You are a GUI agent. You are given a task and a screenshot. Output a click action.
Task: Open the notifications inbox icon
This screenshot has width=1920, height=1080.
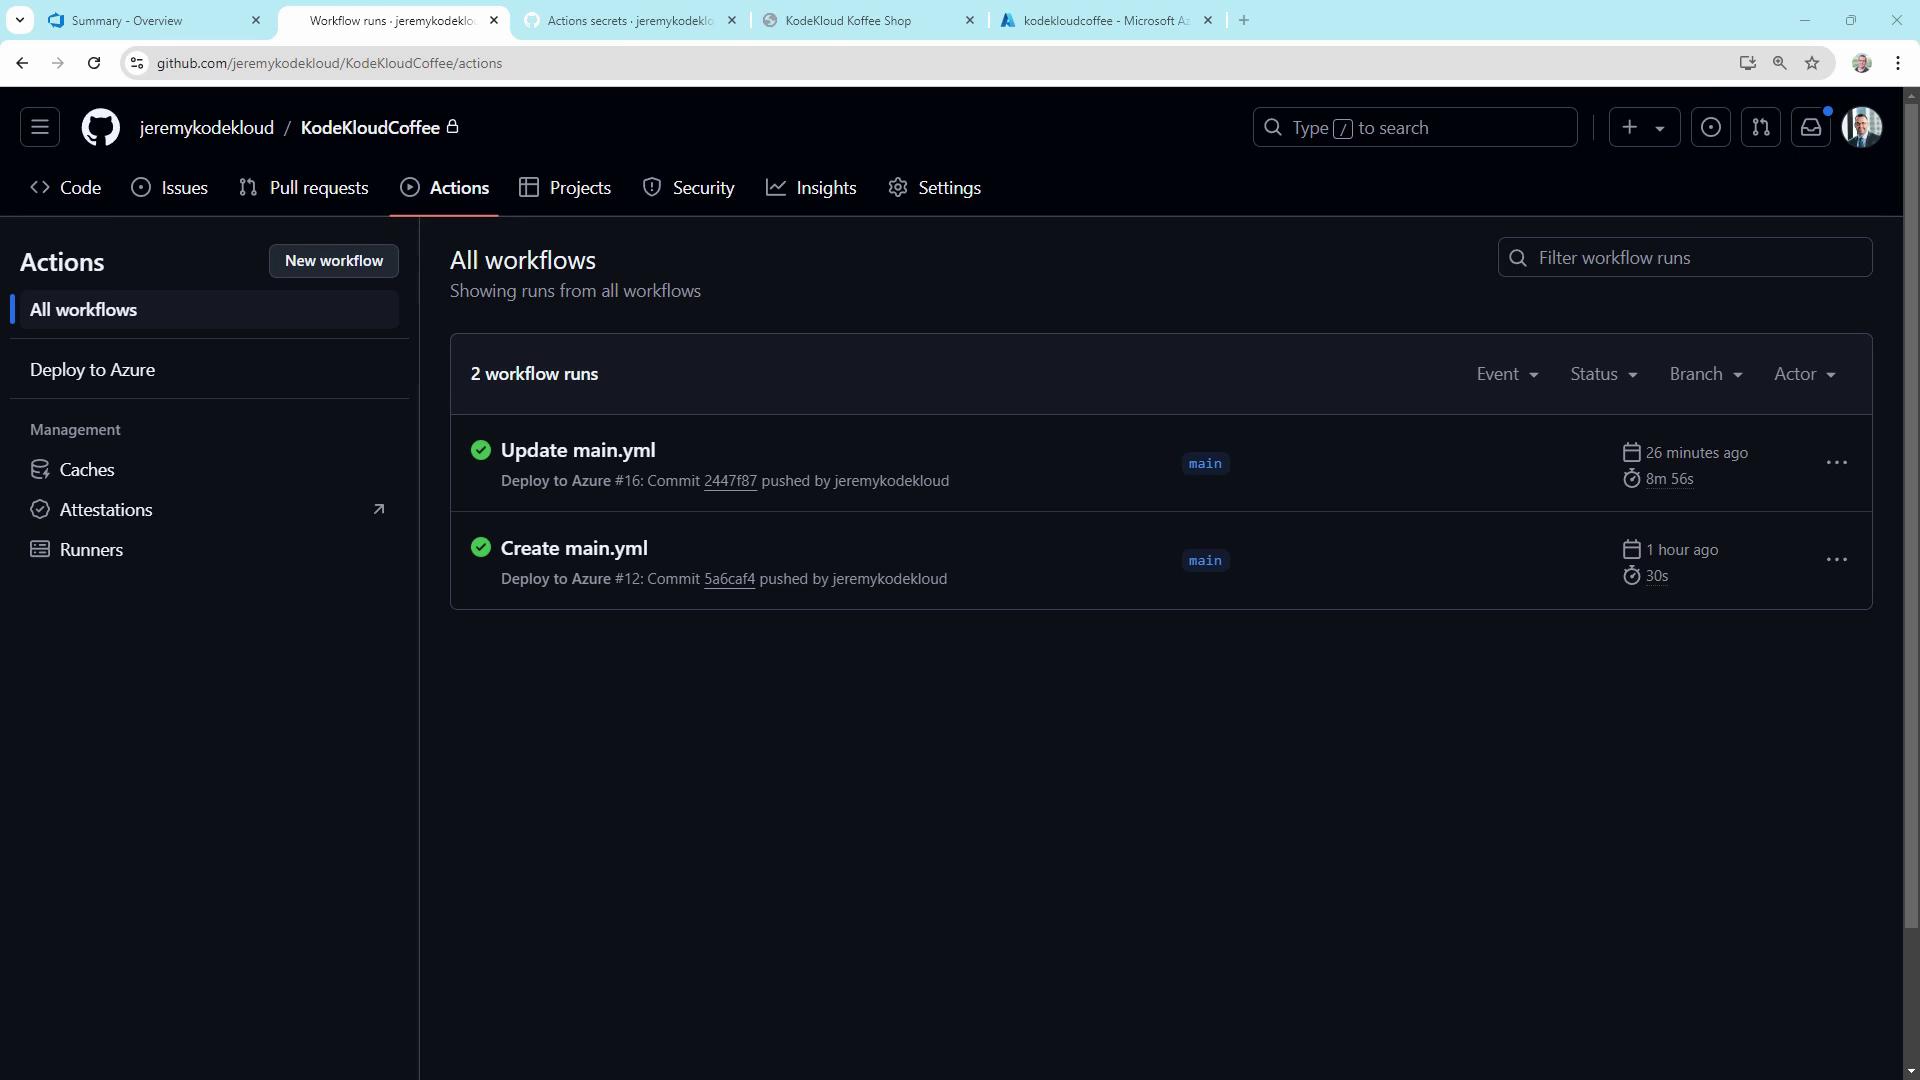point(1811,127)
